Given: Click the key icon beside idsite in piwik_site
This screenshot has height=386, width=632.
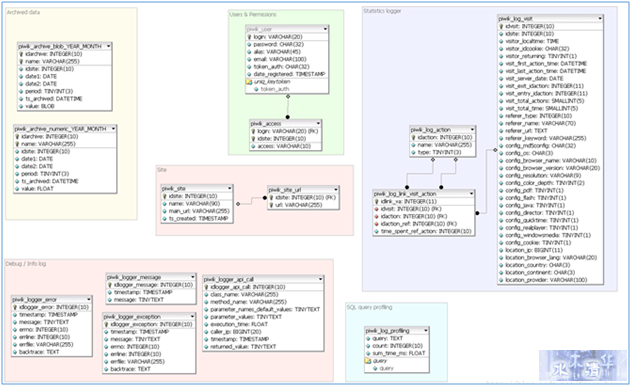Looking at the screenshot, I should coord(164,196).
